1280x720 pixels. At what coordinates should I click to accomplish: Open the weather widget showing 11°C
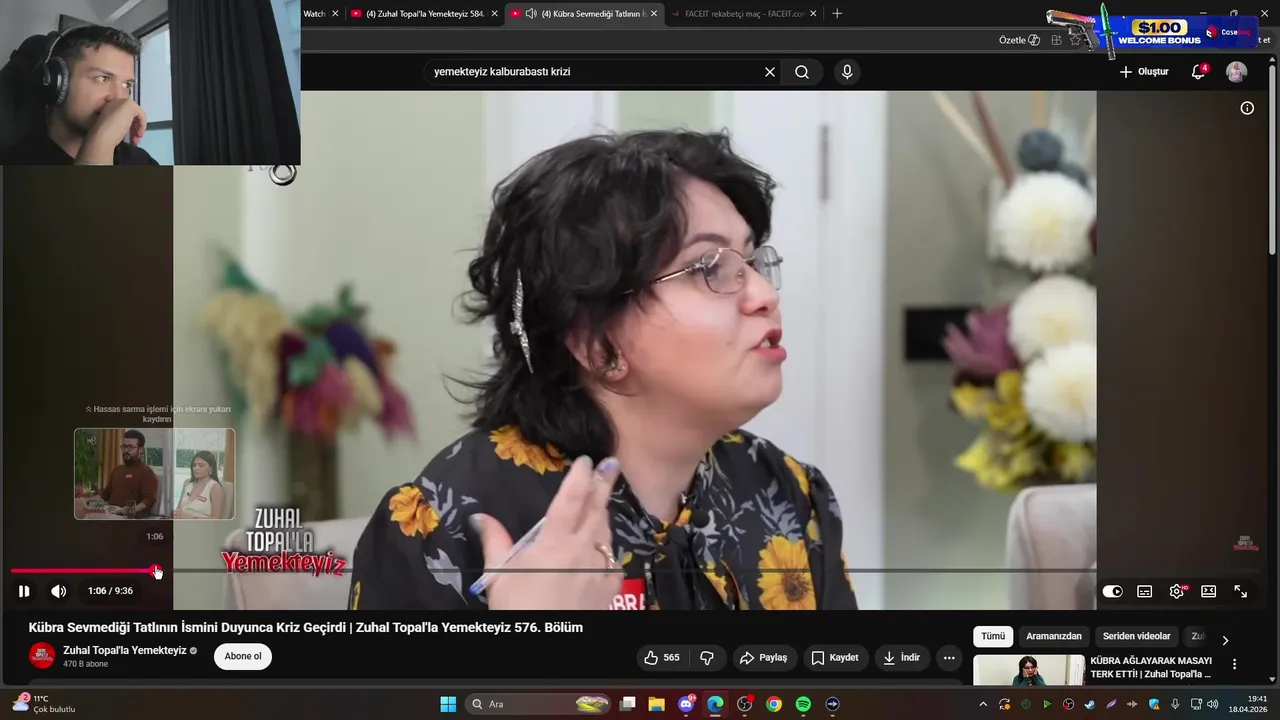coord(44,704)
